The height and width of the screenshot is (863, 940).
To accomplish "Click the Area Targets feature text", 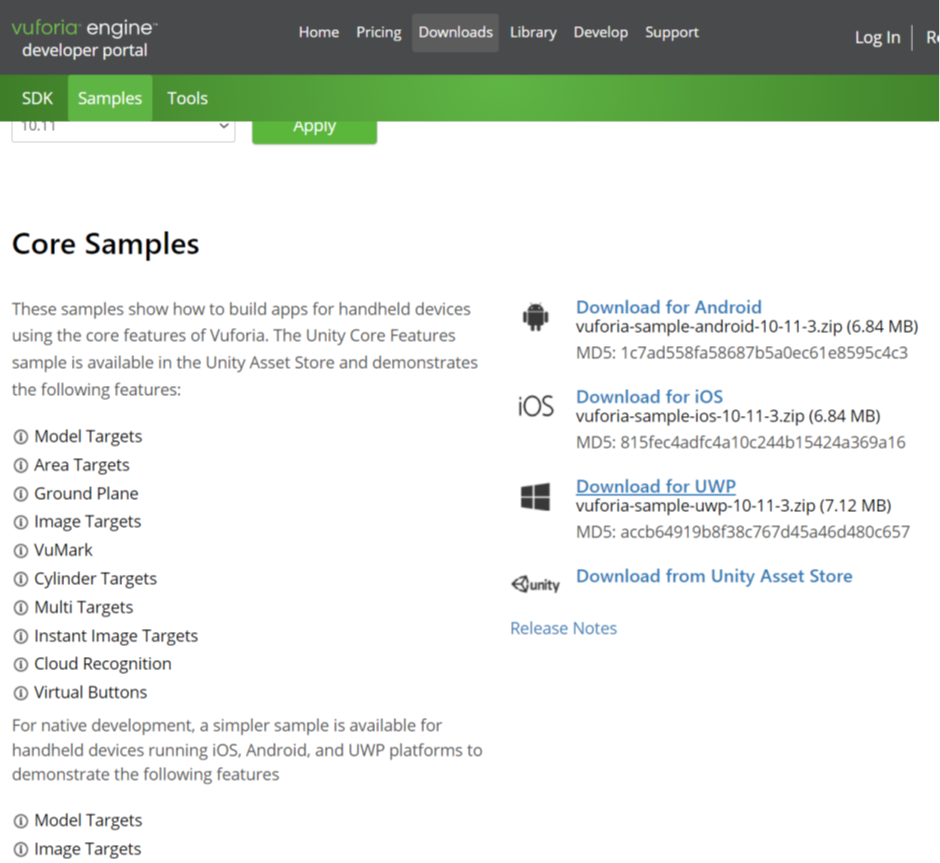I will coord(82,465).
